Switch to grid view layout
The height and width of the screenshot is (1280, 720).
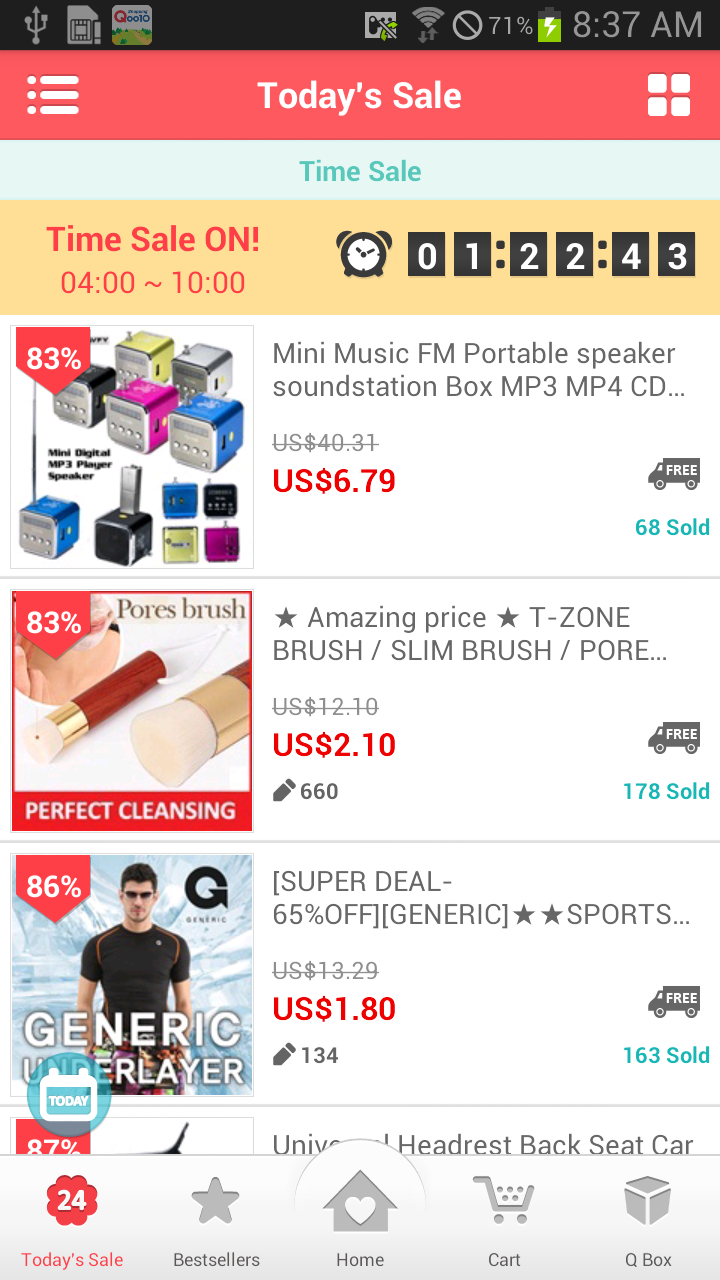click(x=669, y=96)
